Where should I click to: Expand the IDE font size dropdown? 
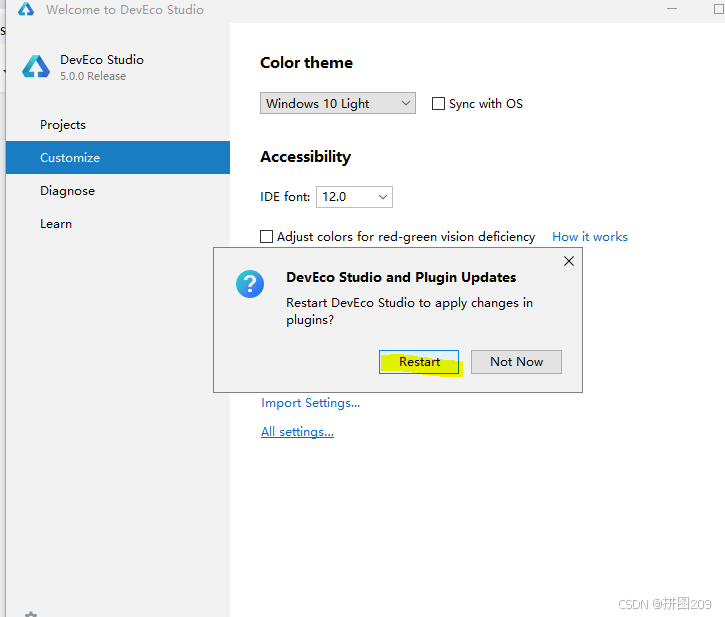354,197
